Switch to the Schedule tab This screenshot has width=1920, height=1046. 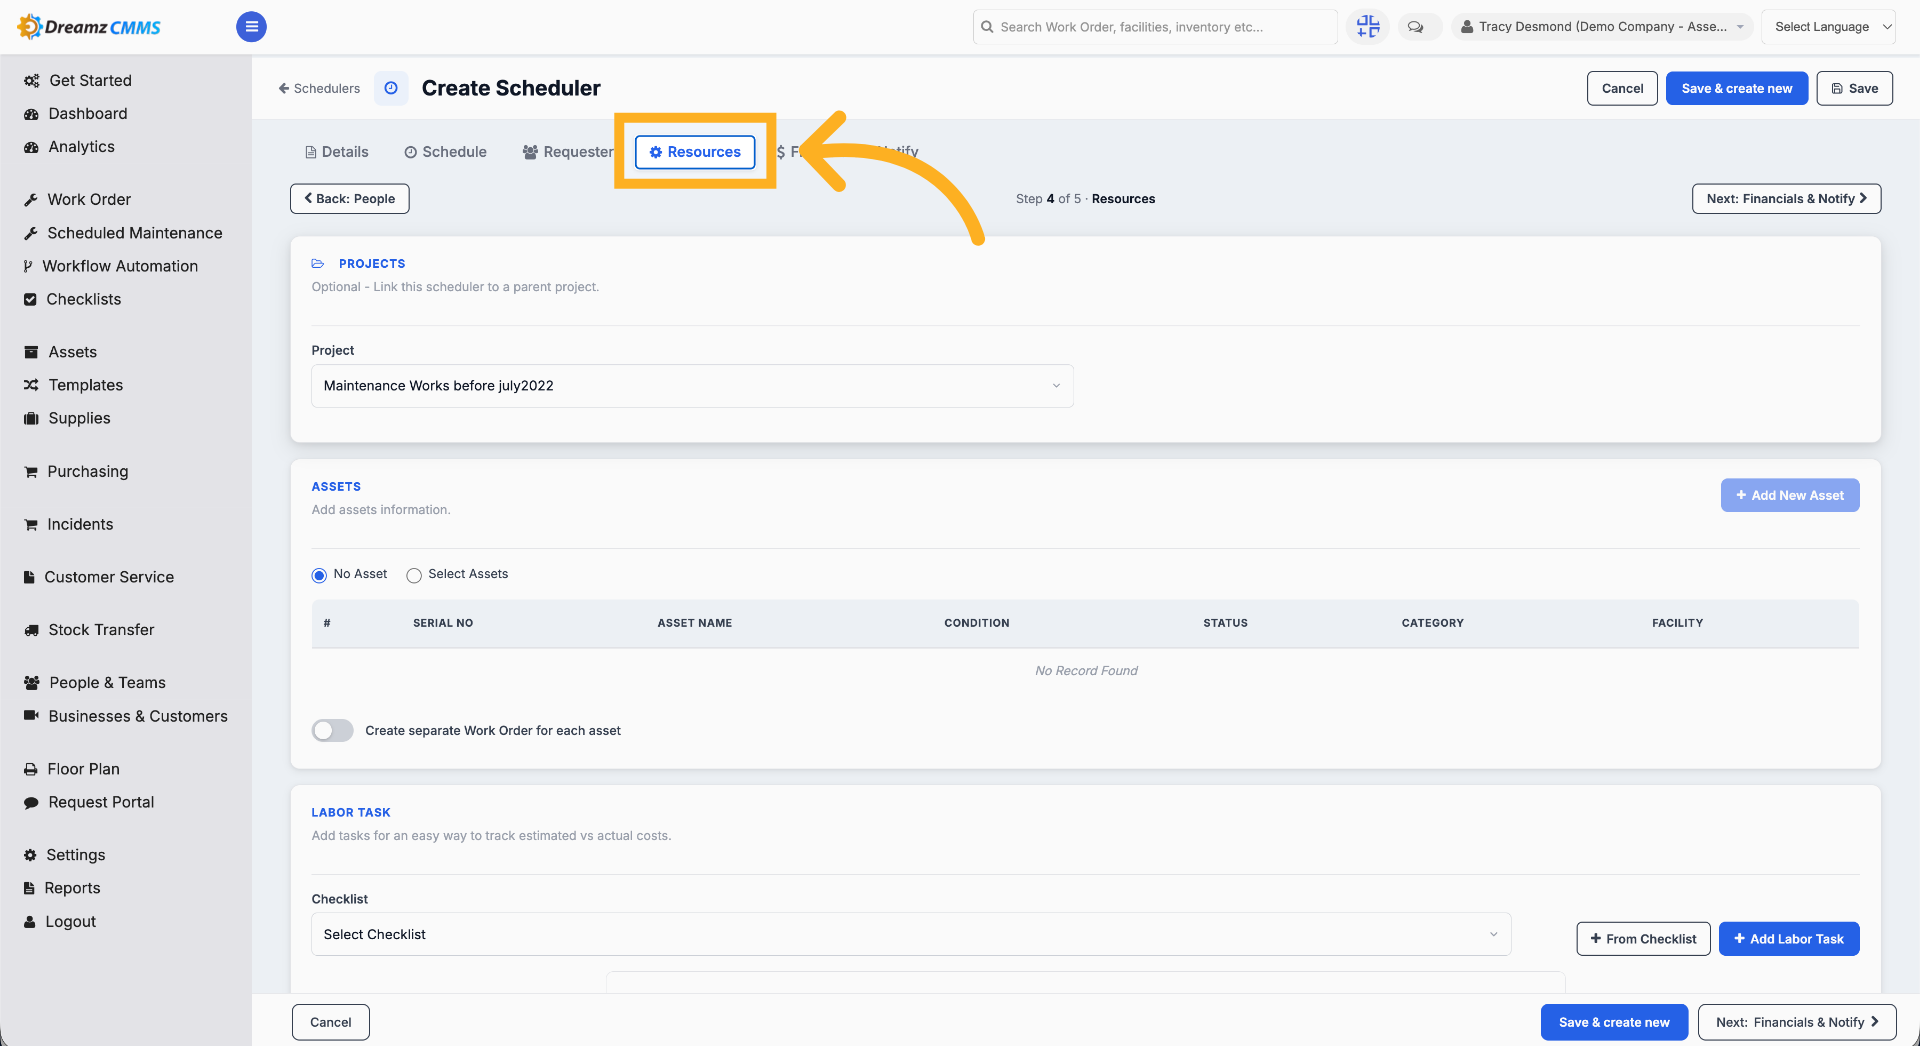point(446,152)
